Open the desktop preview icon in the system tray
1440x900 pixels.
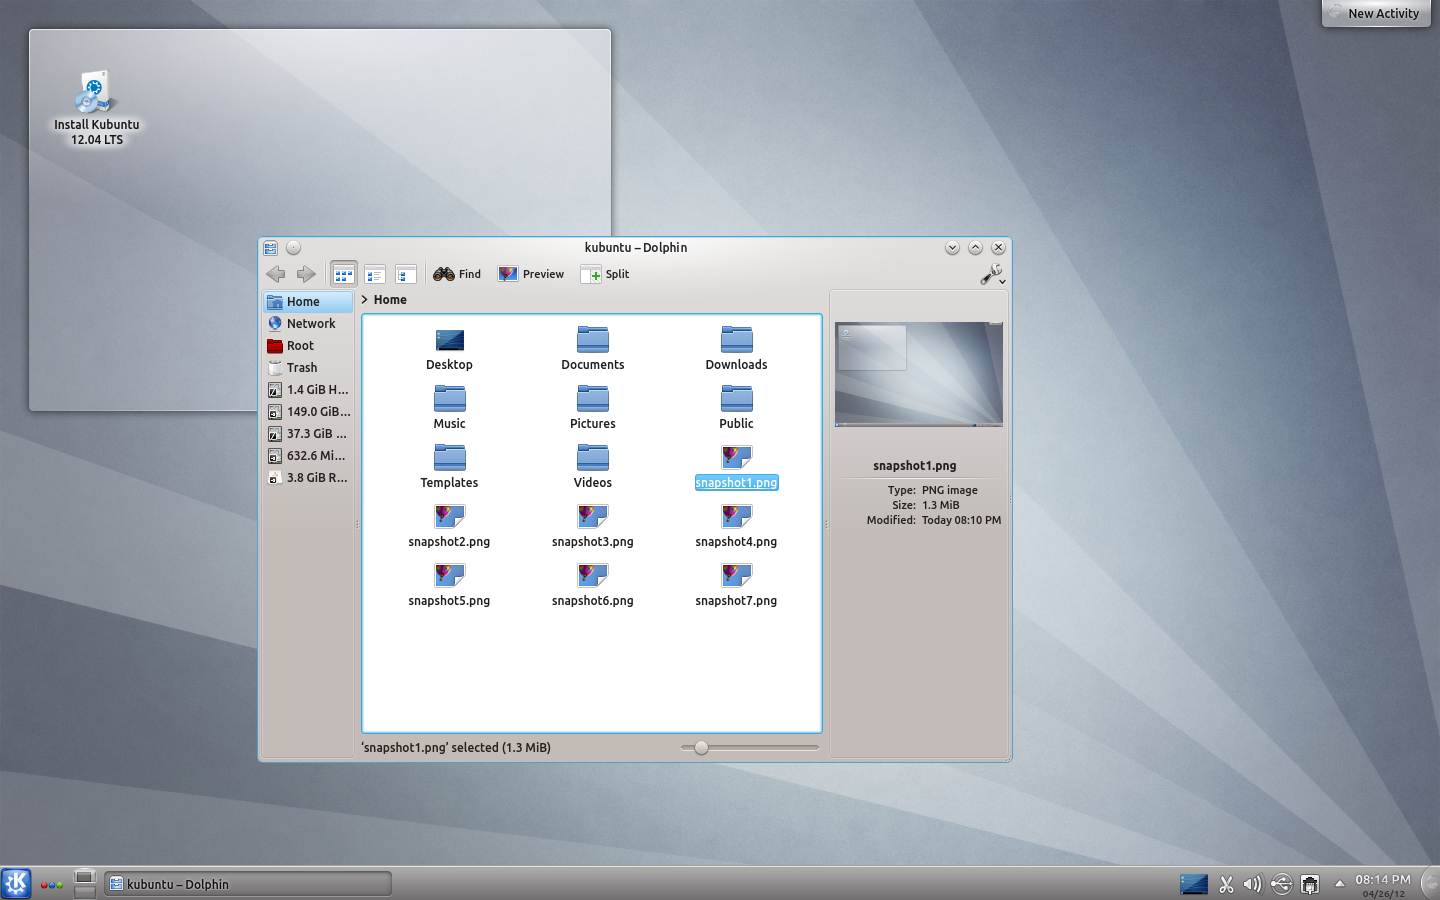point(1194,884)
